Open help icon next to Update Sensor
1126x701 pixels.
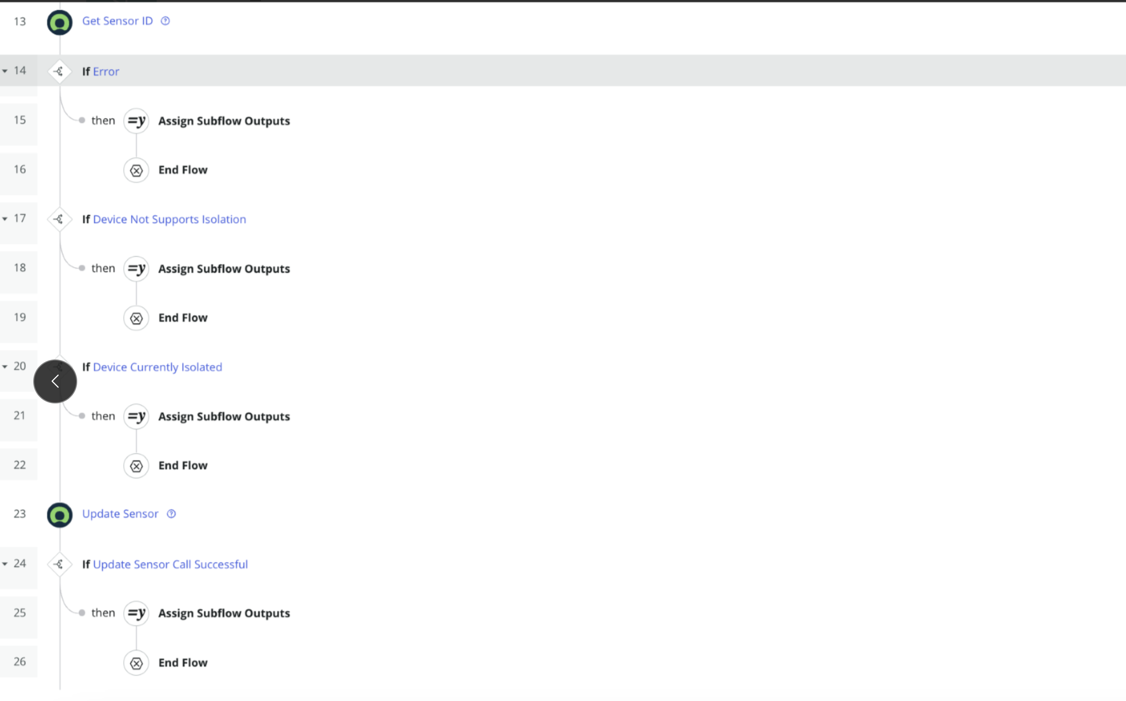coord(171,514)
